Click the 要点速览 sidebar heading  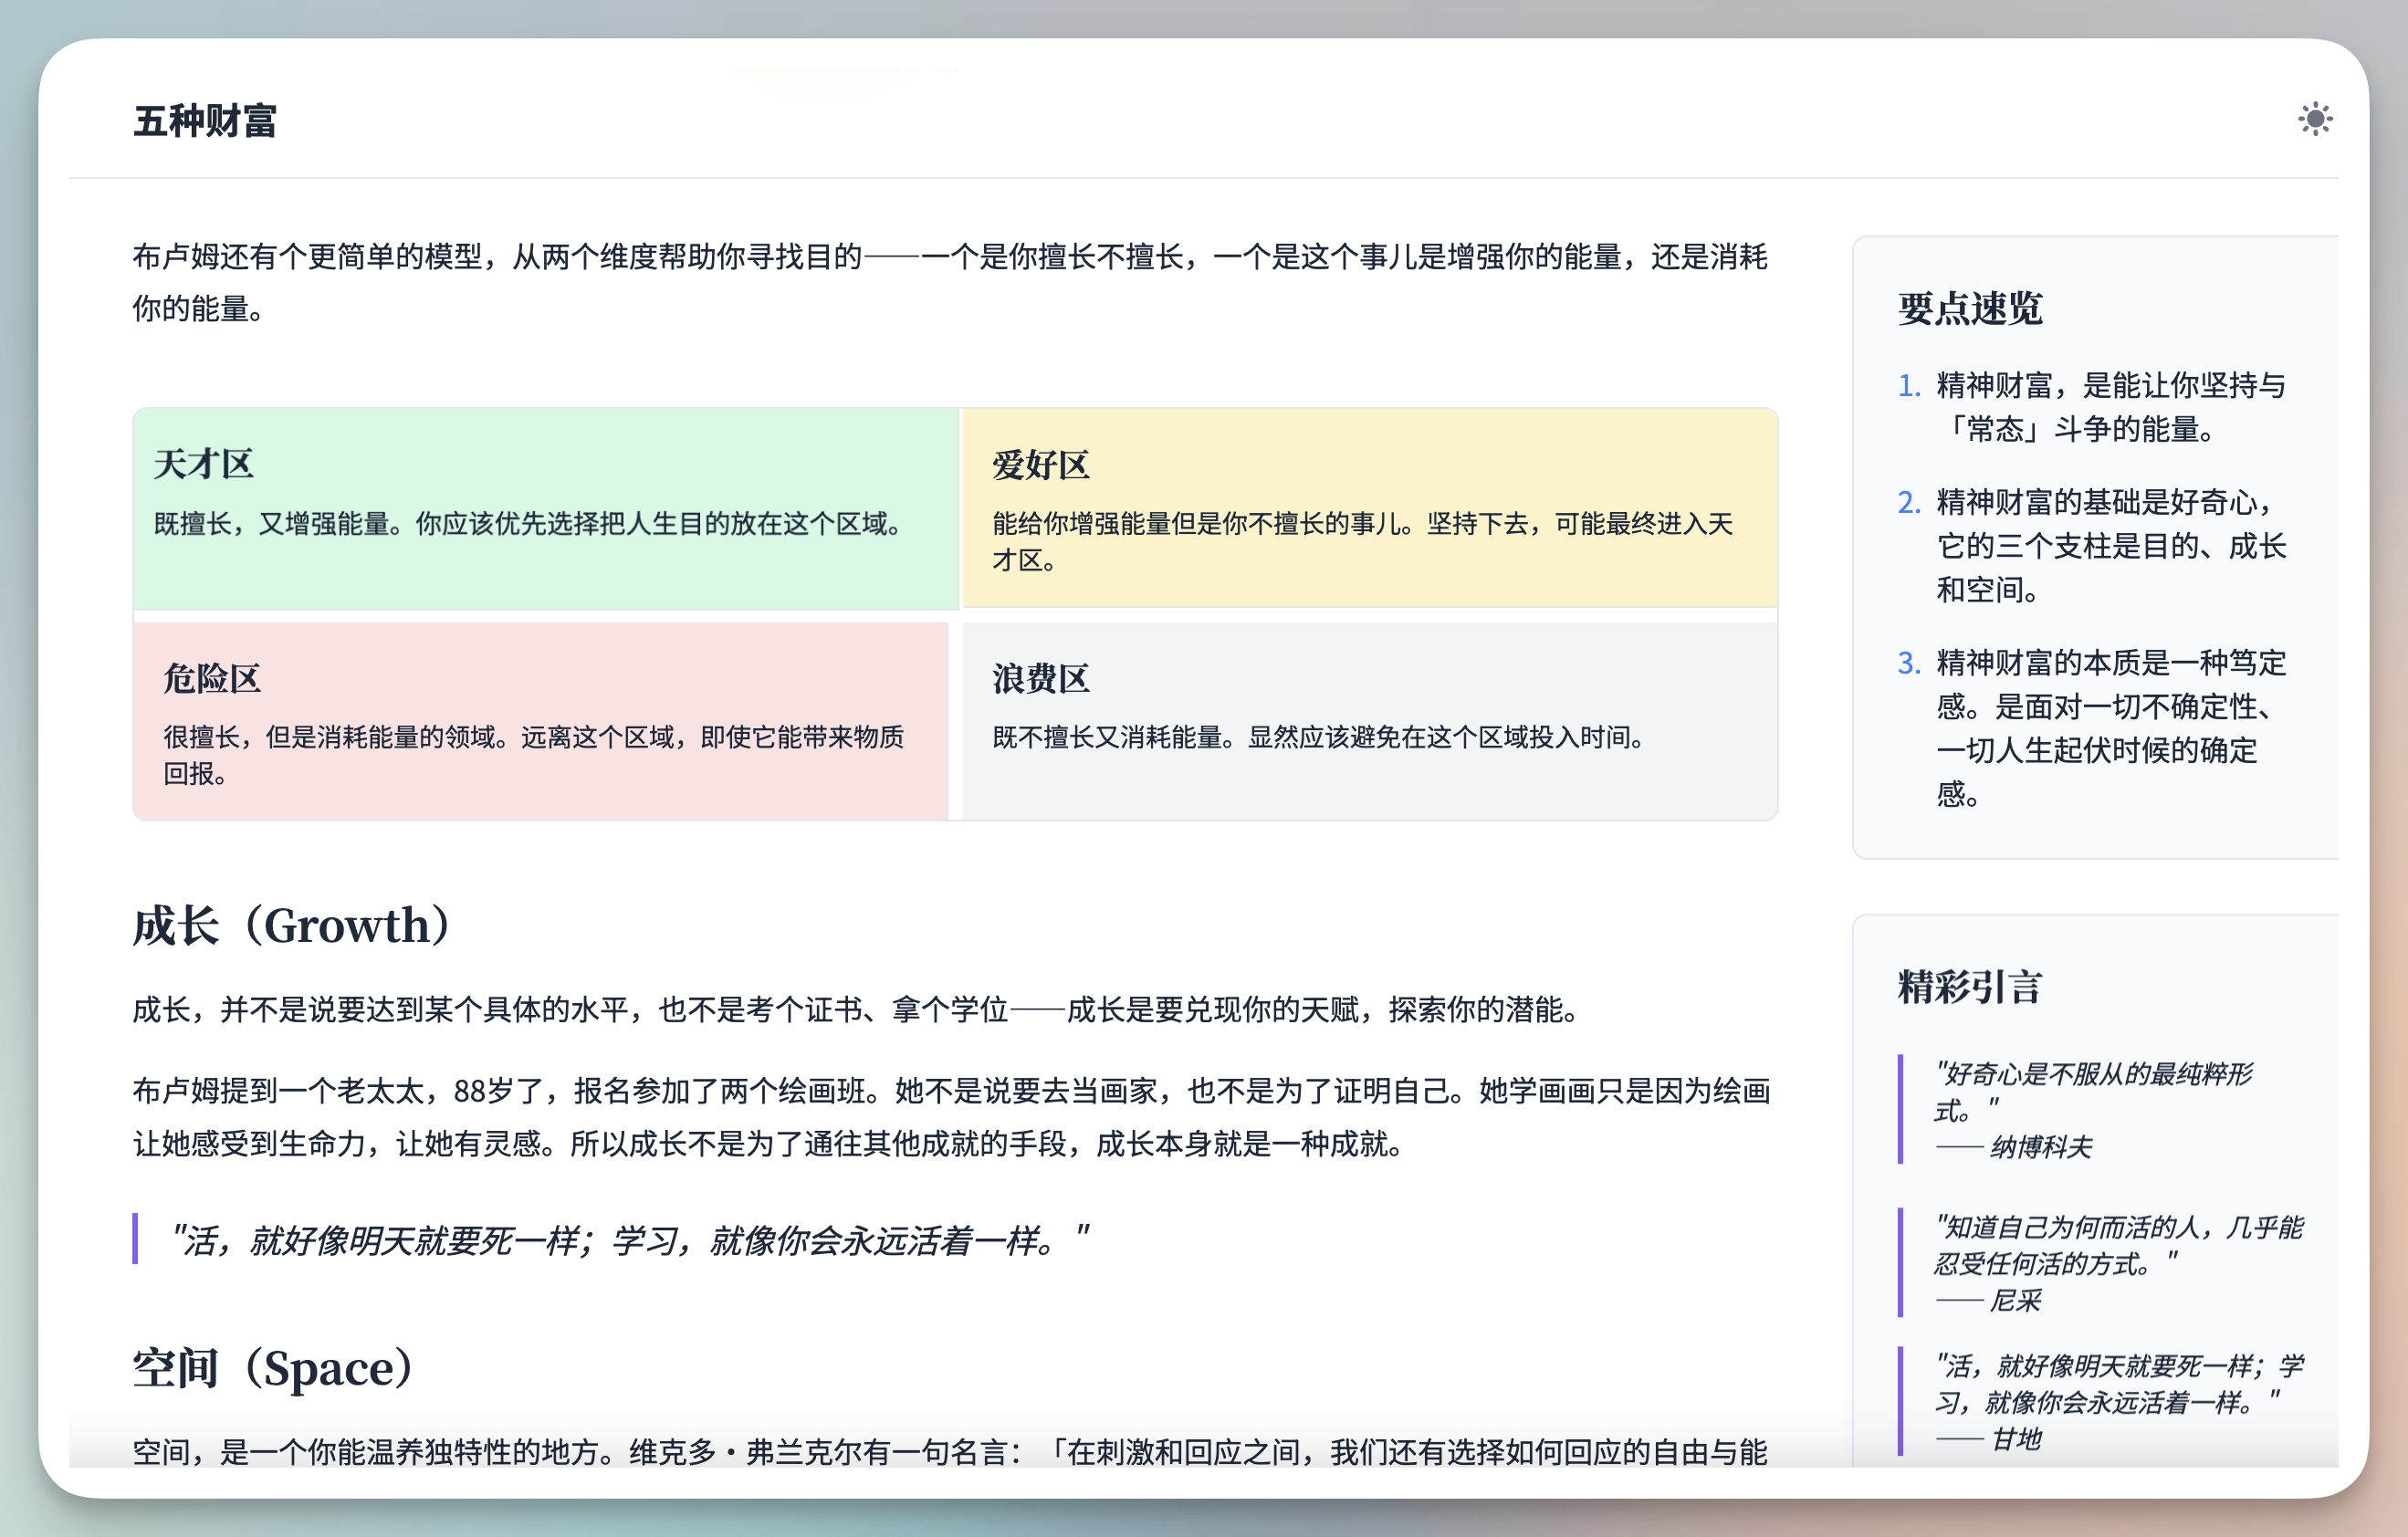point(1969,308)
